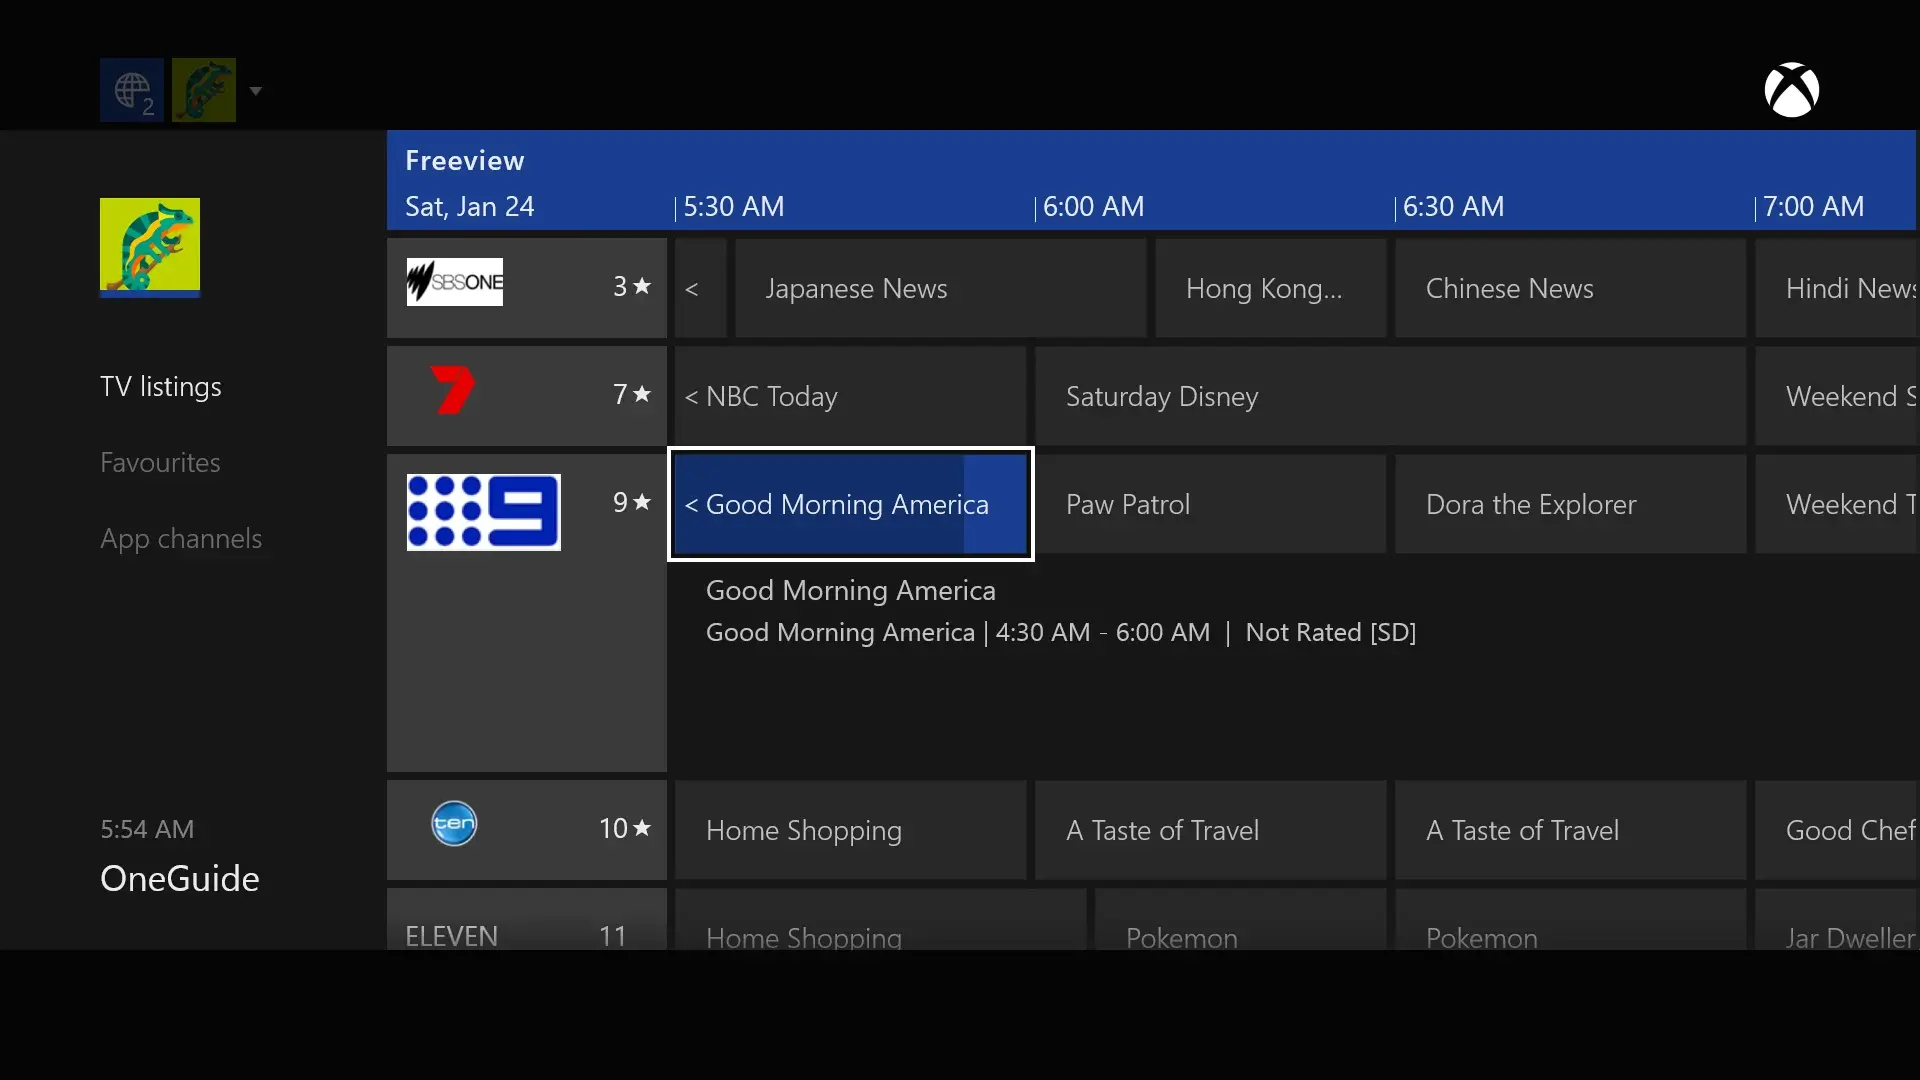
Task: Select the SBS ONE channel logo
Action: tap(455, 283)
